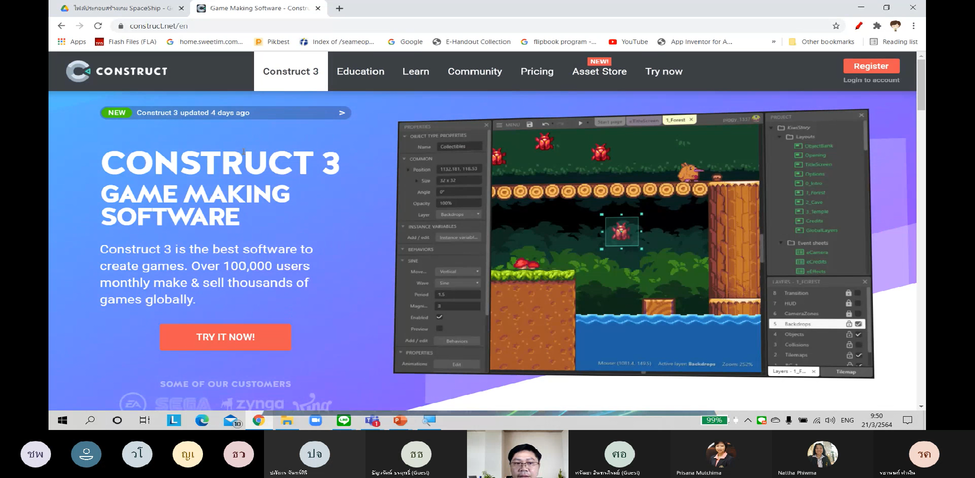
Task: Show hidden system tray icons
Action: pos(748,420)
